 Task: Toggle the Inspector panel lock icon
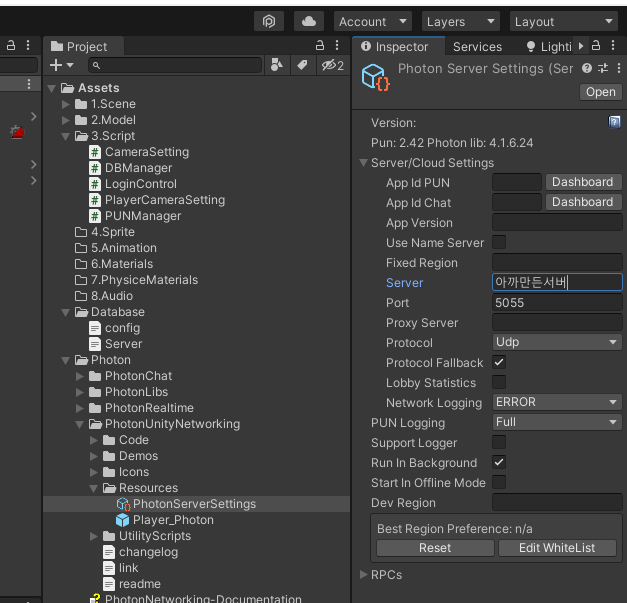click(596, 46)
